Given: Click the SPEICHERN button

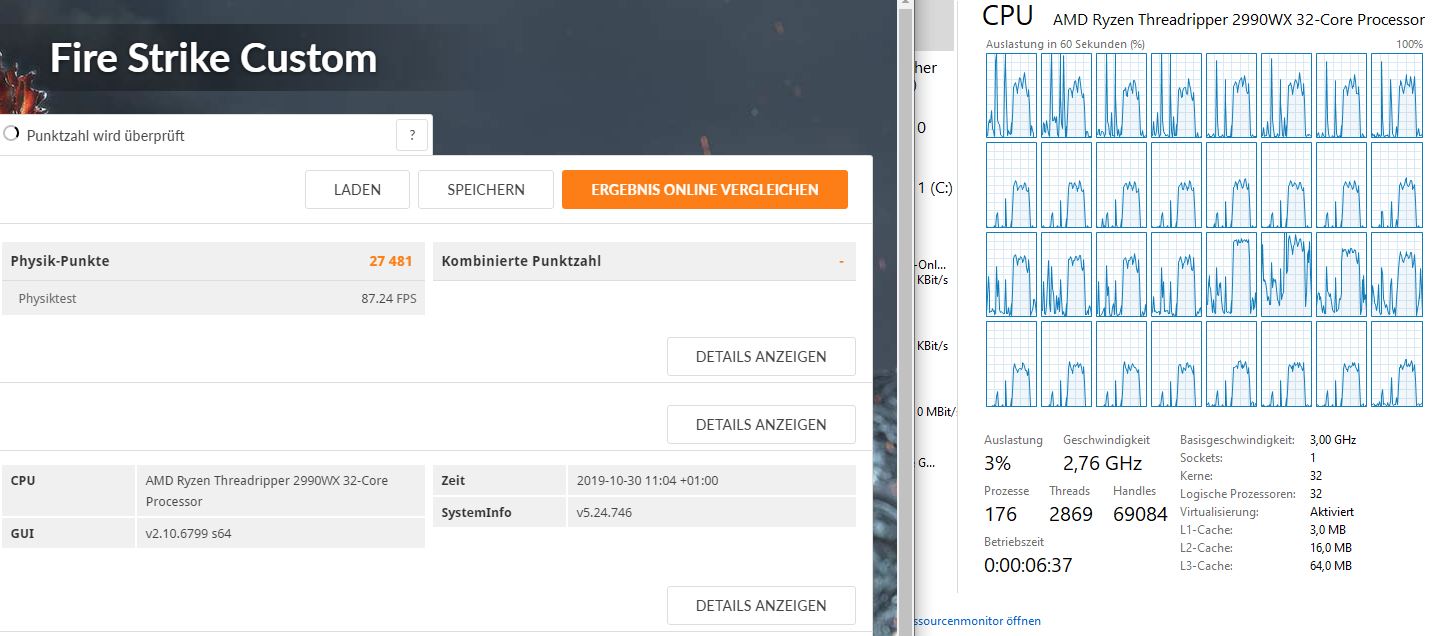Looking at the screenshot, I should pyautogui.click(x=486, y=189).
